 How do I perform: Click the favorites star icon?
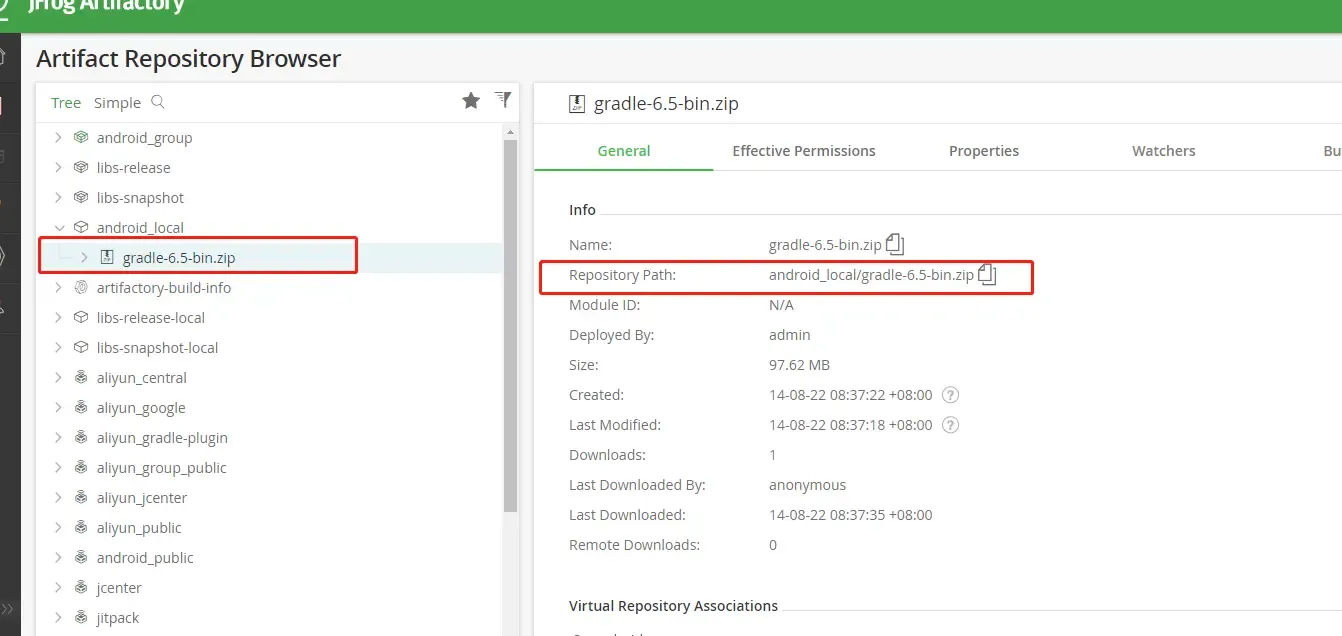pyautogui.click(x=471, y=101)
